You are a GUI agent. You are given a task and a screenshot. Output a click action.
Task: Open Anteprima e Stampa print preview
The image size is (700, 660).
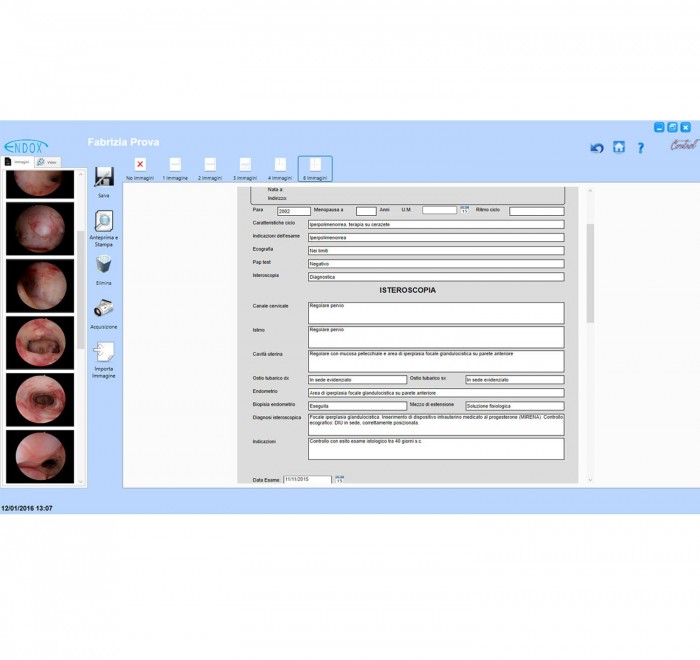click(103, 222)
